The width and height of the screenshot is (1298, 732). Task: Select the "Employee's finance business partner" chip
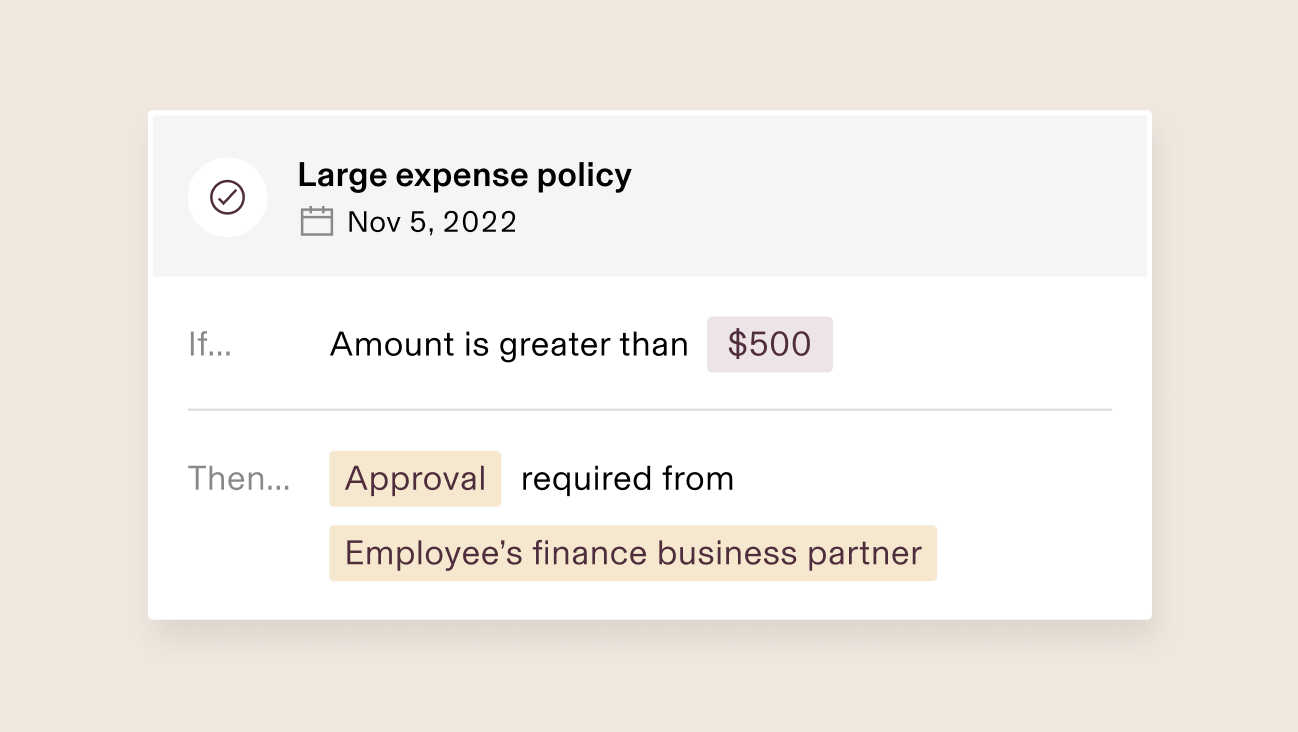632,553
